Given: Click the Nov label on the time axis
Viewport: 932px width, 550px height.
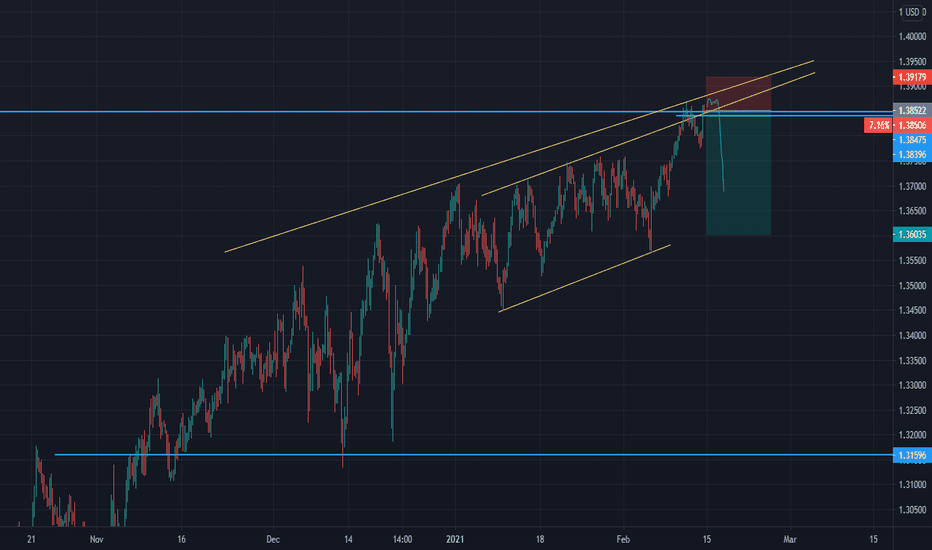Looking at the screenshot, I should coord(97,540).
